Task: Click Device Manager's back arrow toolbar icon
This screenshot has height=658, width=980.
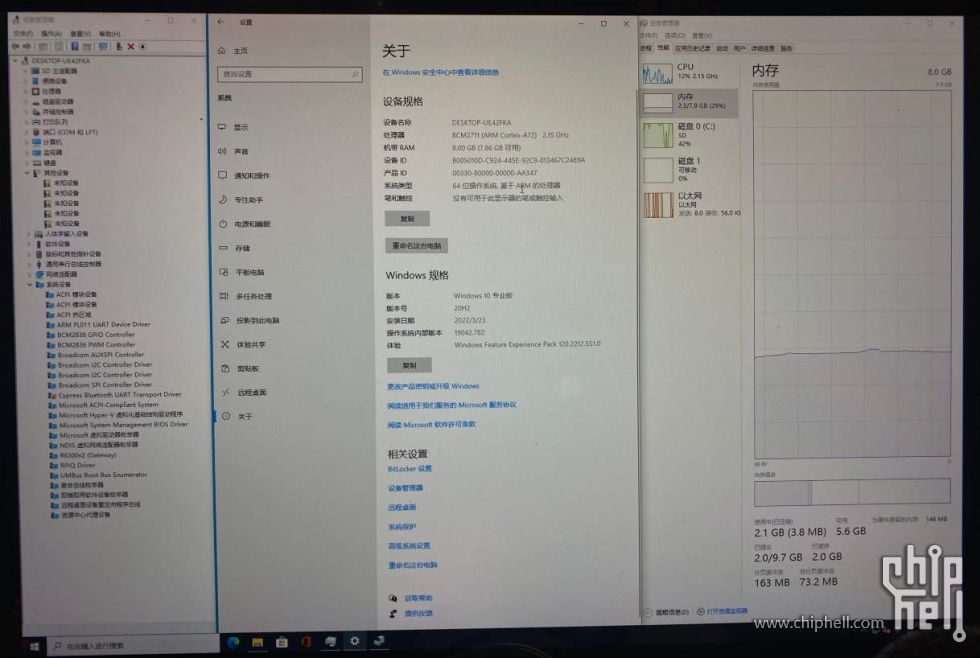Action: click(x=15, y=47)
